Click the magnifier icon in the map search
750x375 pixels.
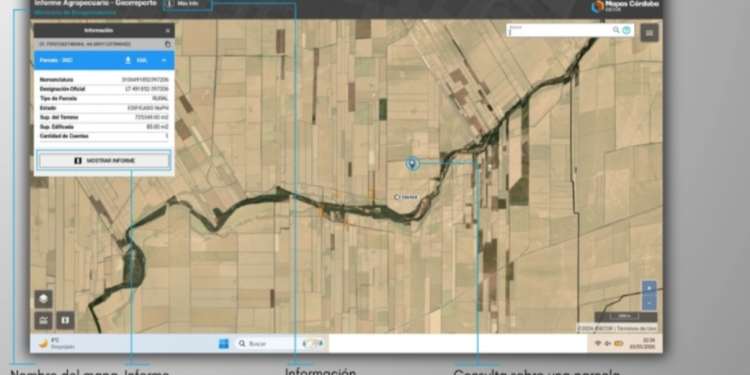coord(616,30)
